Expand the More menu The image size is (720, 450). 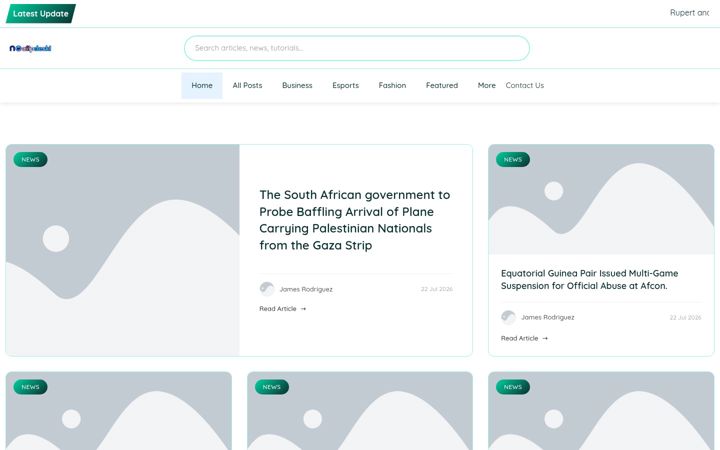coord(487,85)
